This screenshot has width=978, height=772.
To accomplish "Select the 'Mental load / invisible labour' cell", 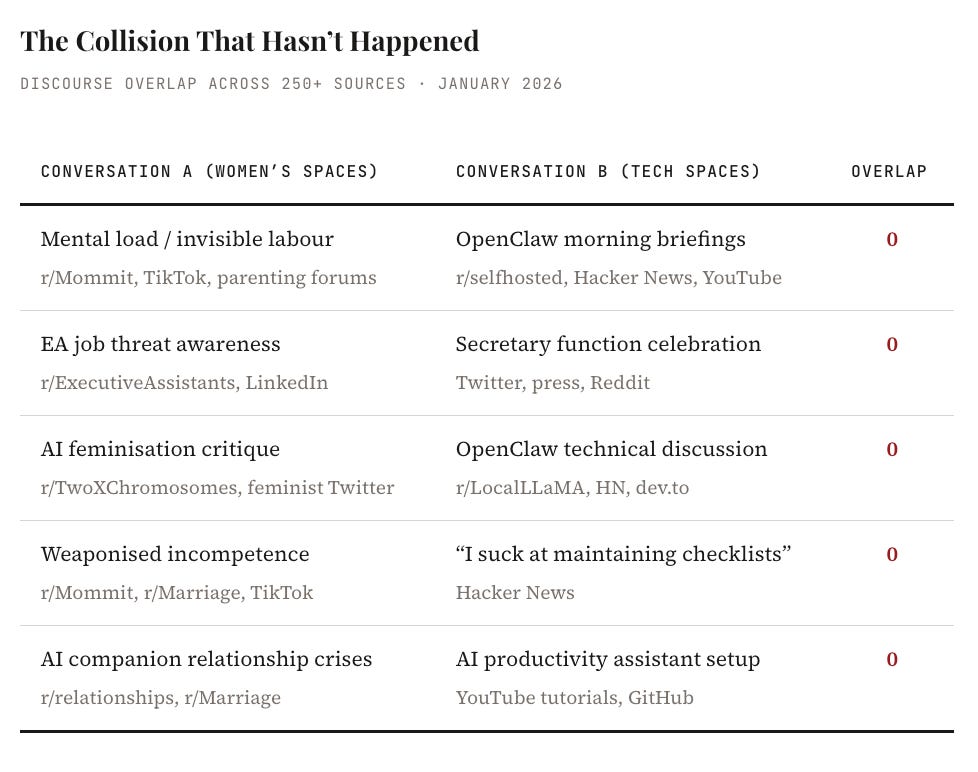I will pyautogui.click(x=187, y=239).
